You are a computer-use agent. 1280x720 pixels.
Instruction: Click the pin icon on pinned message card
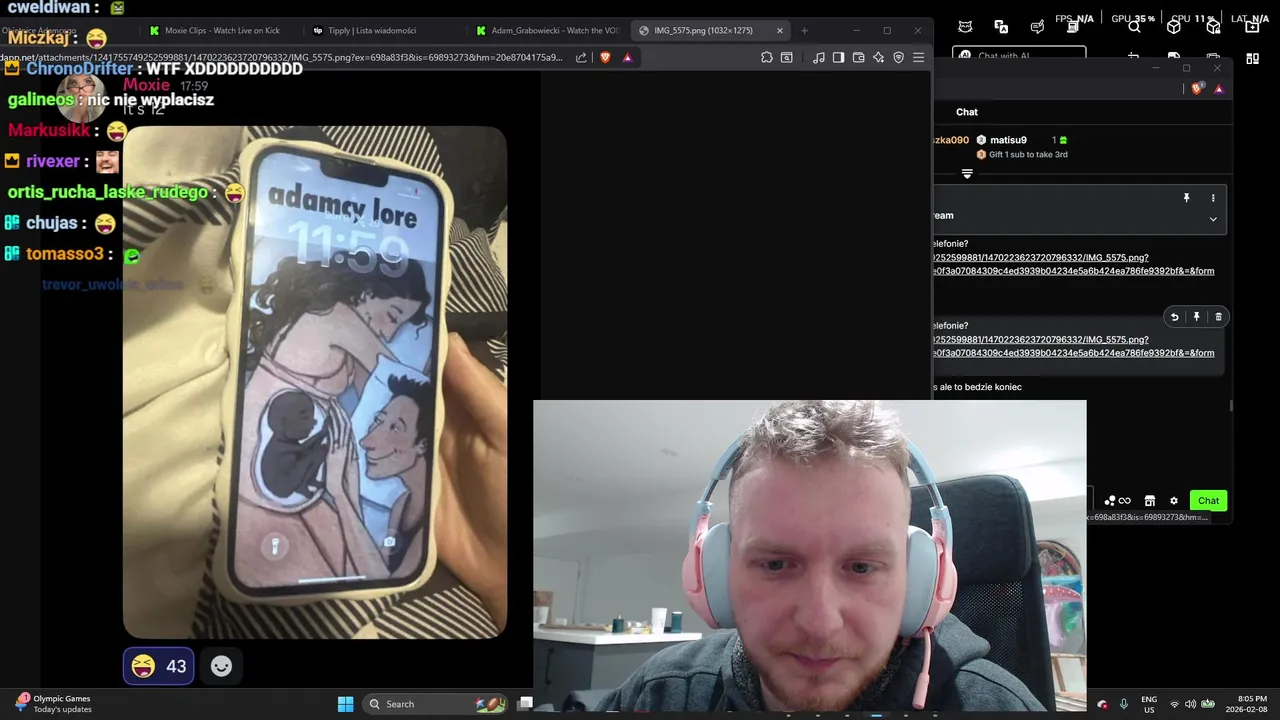(1187, 198)
